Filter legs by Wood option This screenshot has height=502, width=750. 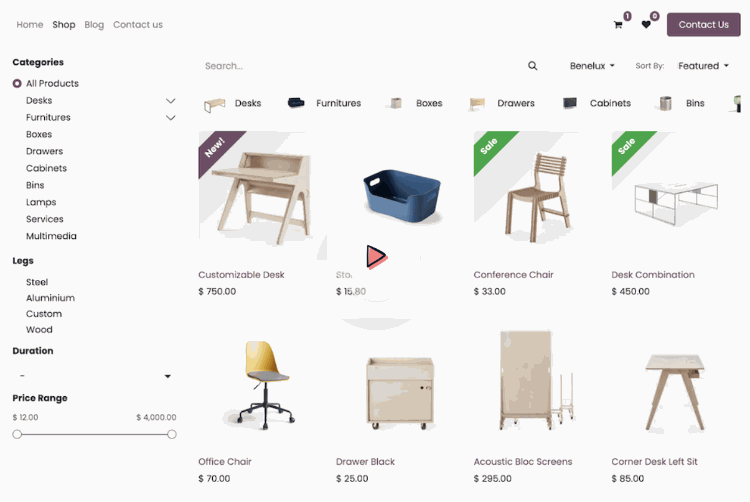click(x=39, y=329)
